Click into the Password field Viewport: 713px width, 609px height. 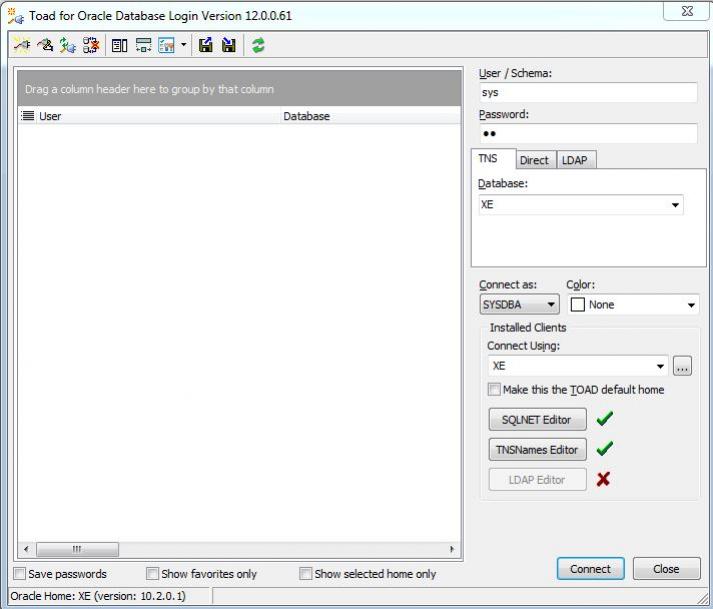[x=588, y=133]
